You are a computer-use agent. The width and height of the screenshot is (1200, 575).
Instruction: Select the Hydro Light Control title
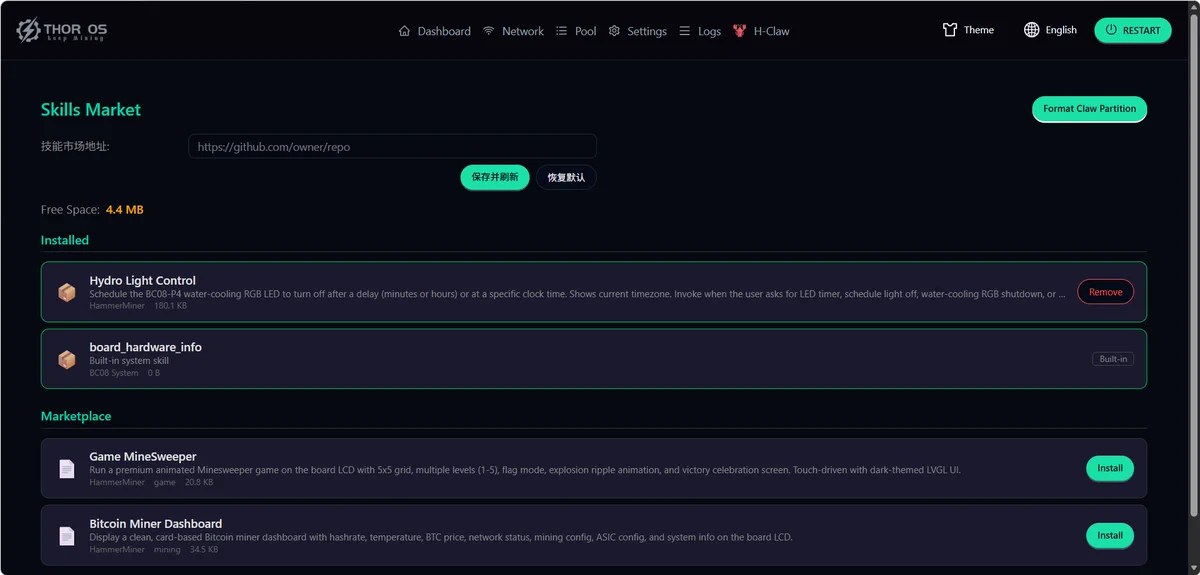pyautogui.click(x=143, y=281)
